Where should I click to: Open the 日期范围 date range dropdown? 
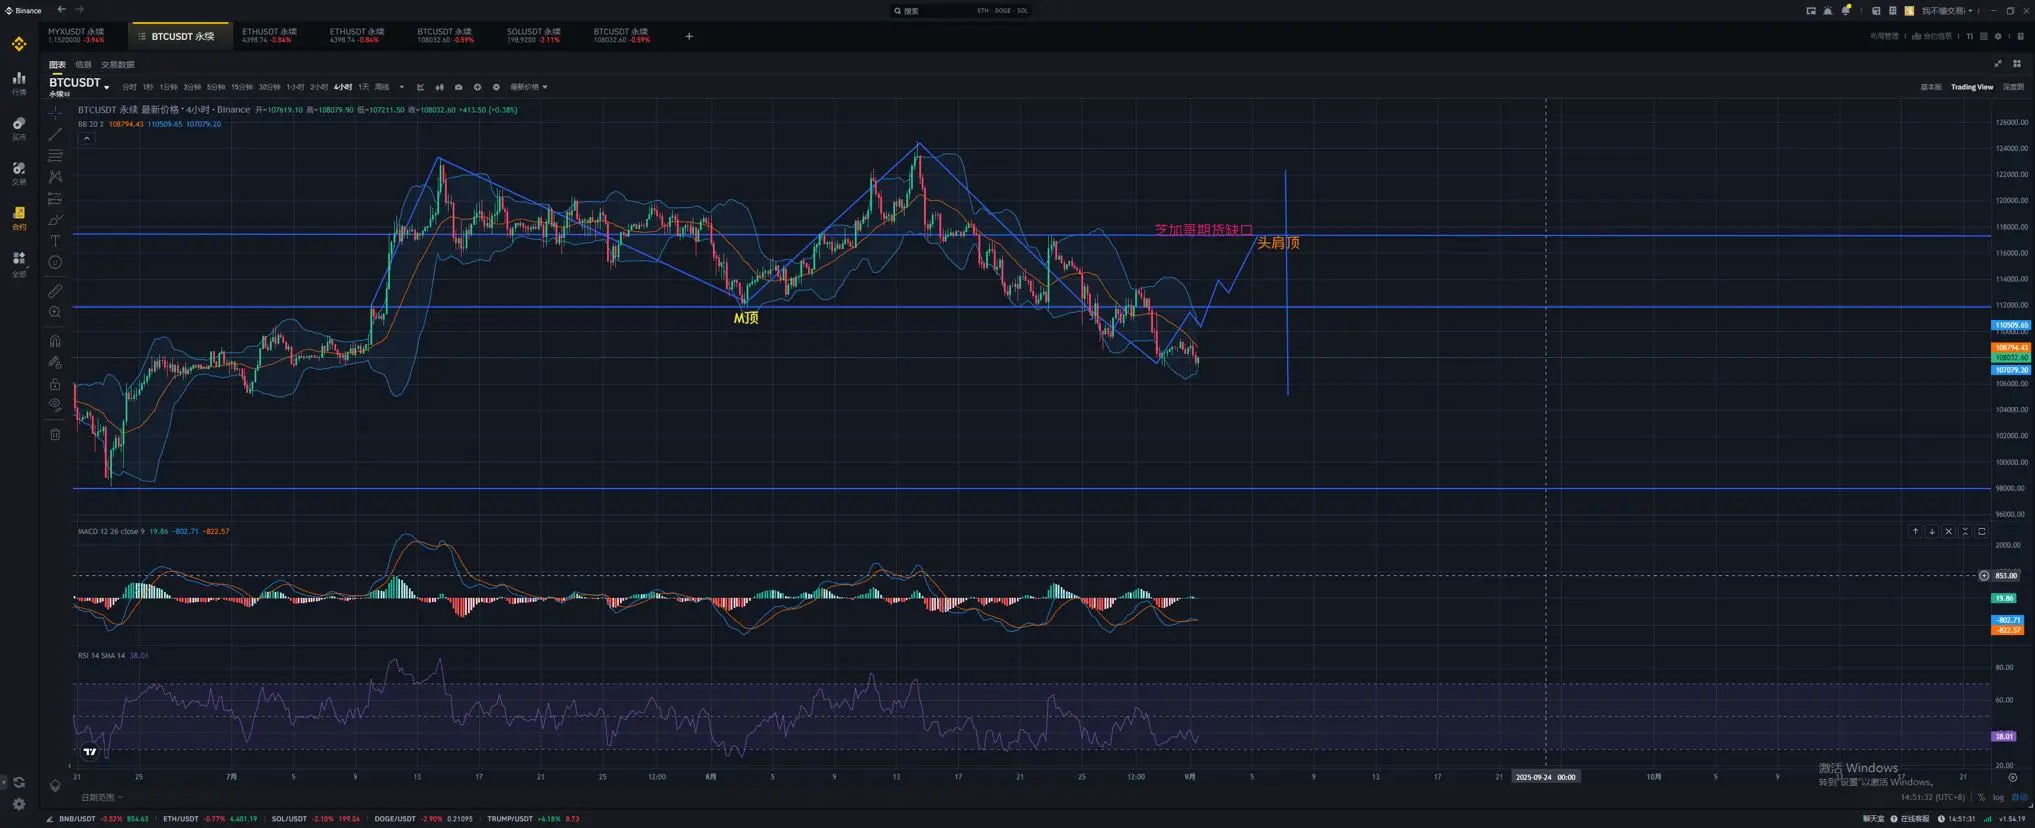(102, 797)
